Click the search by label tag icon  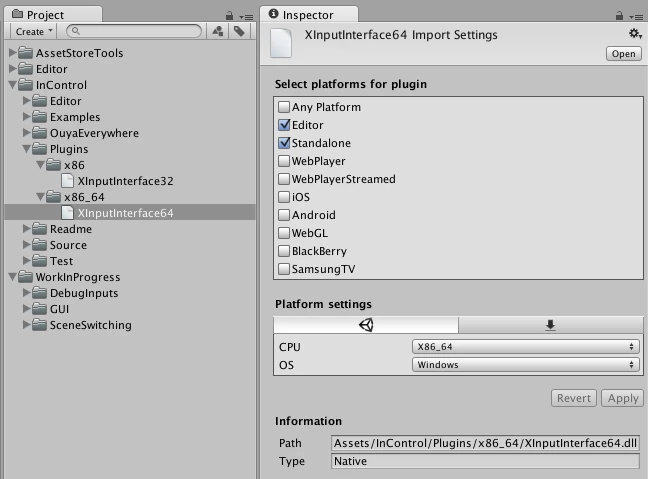tap(239, 31)
